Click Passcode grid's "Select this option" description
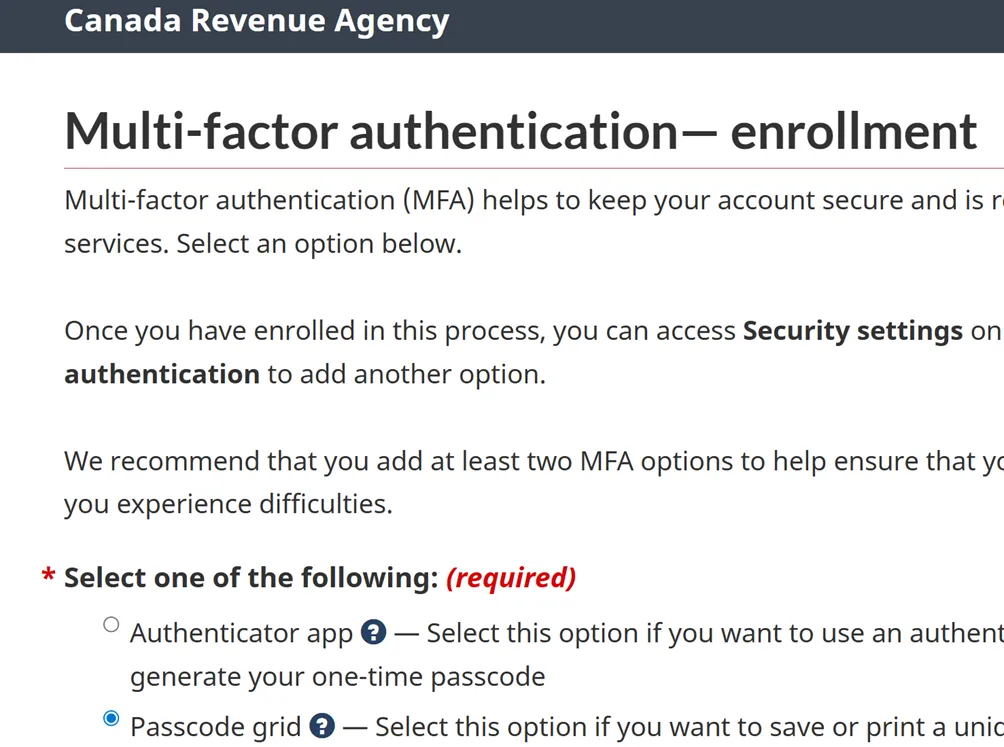This screenshot has height=747, width=1004. tap(600, 727)
